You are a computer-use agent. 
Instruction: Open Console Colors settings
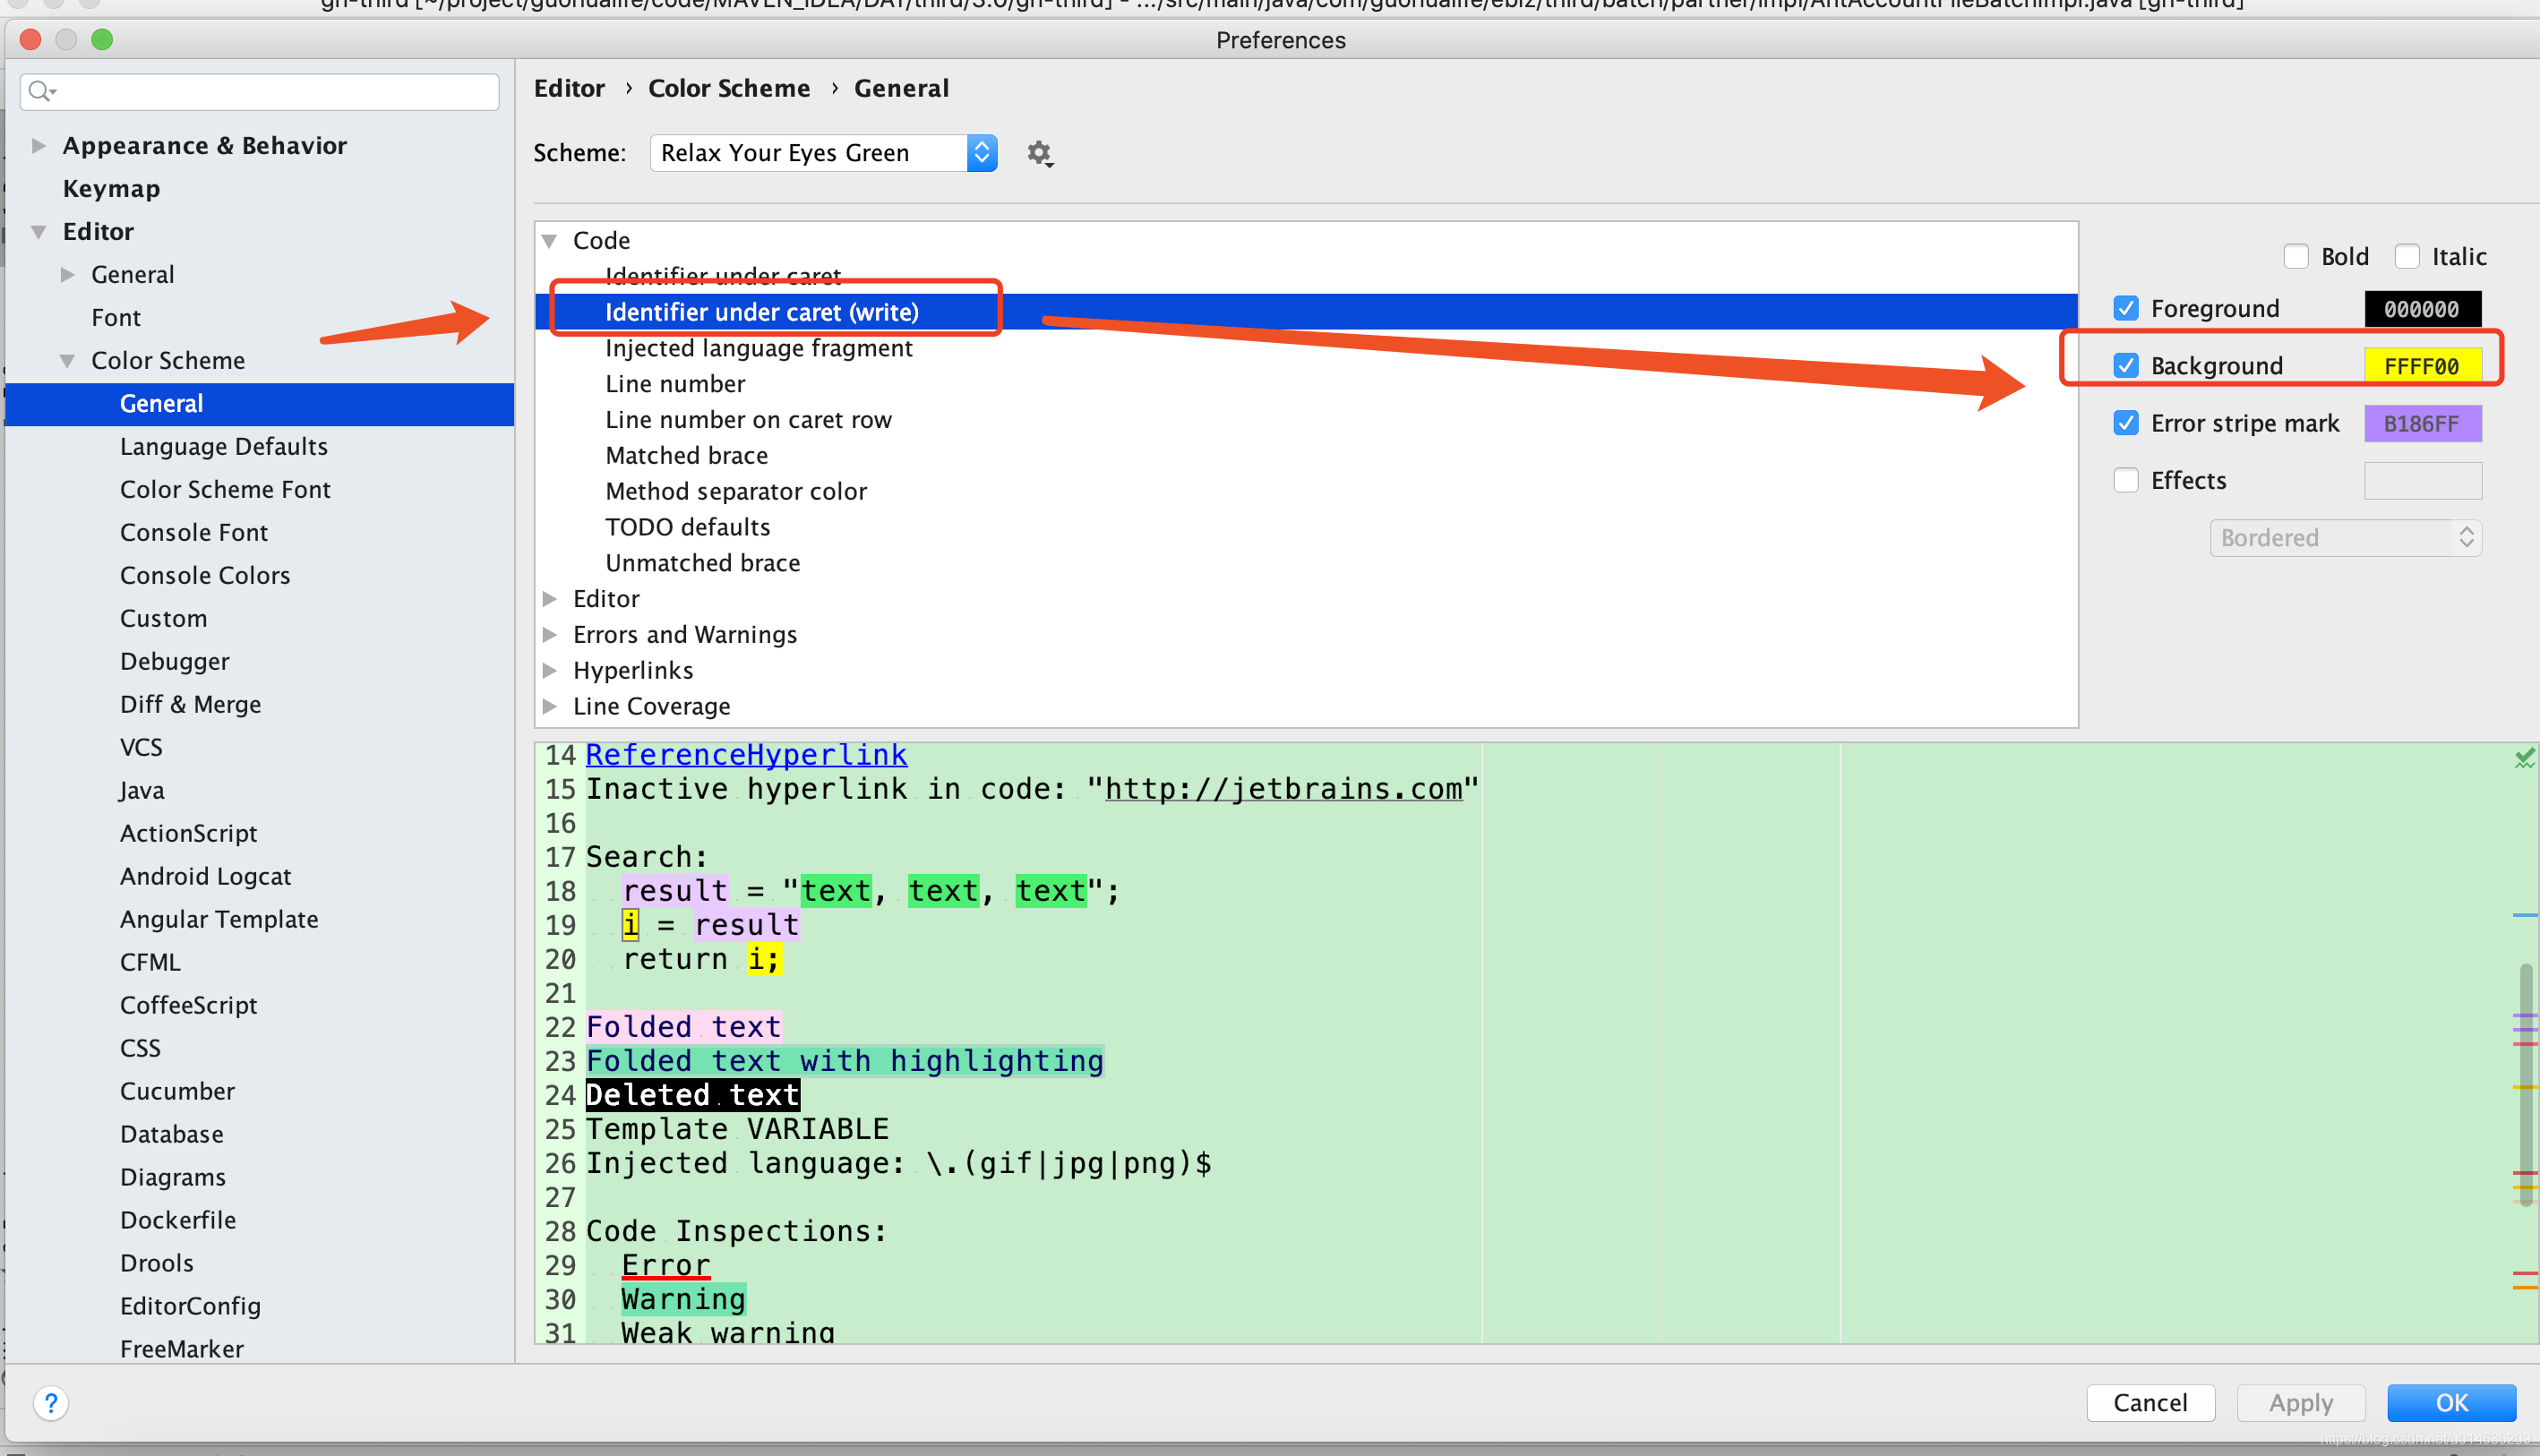[205, 576]
